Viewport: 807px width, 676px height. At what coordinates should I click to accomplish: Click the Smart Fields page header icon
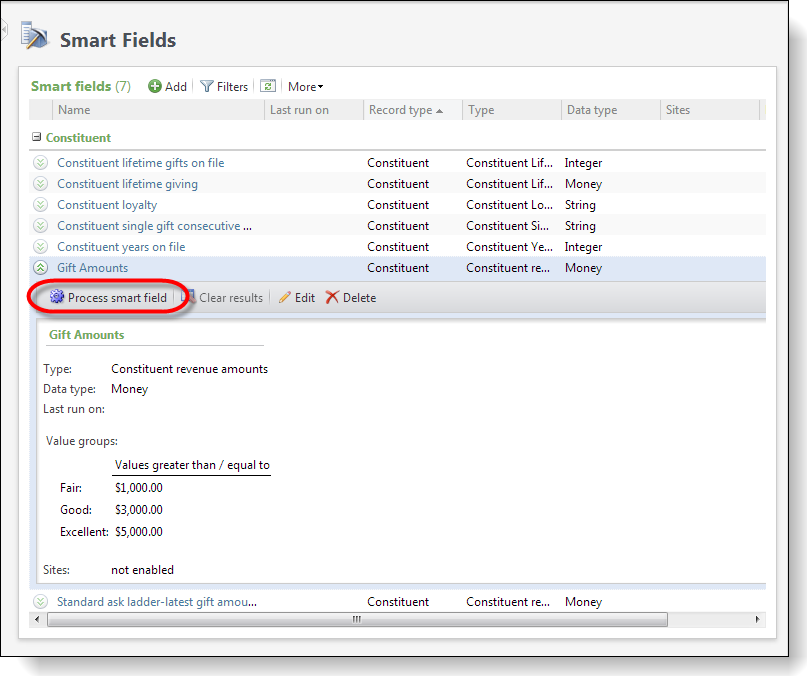(35, 37)
